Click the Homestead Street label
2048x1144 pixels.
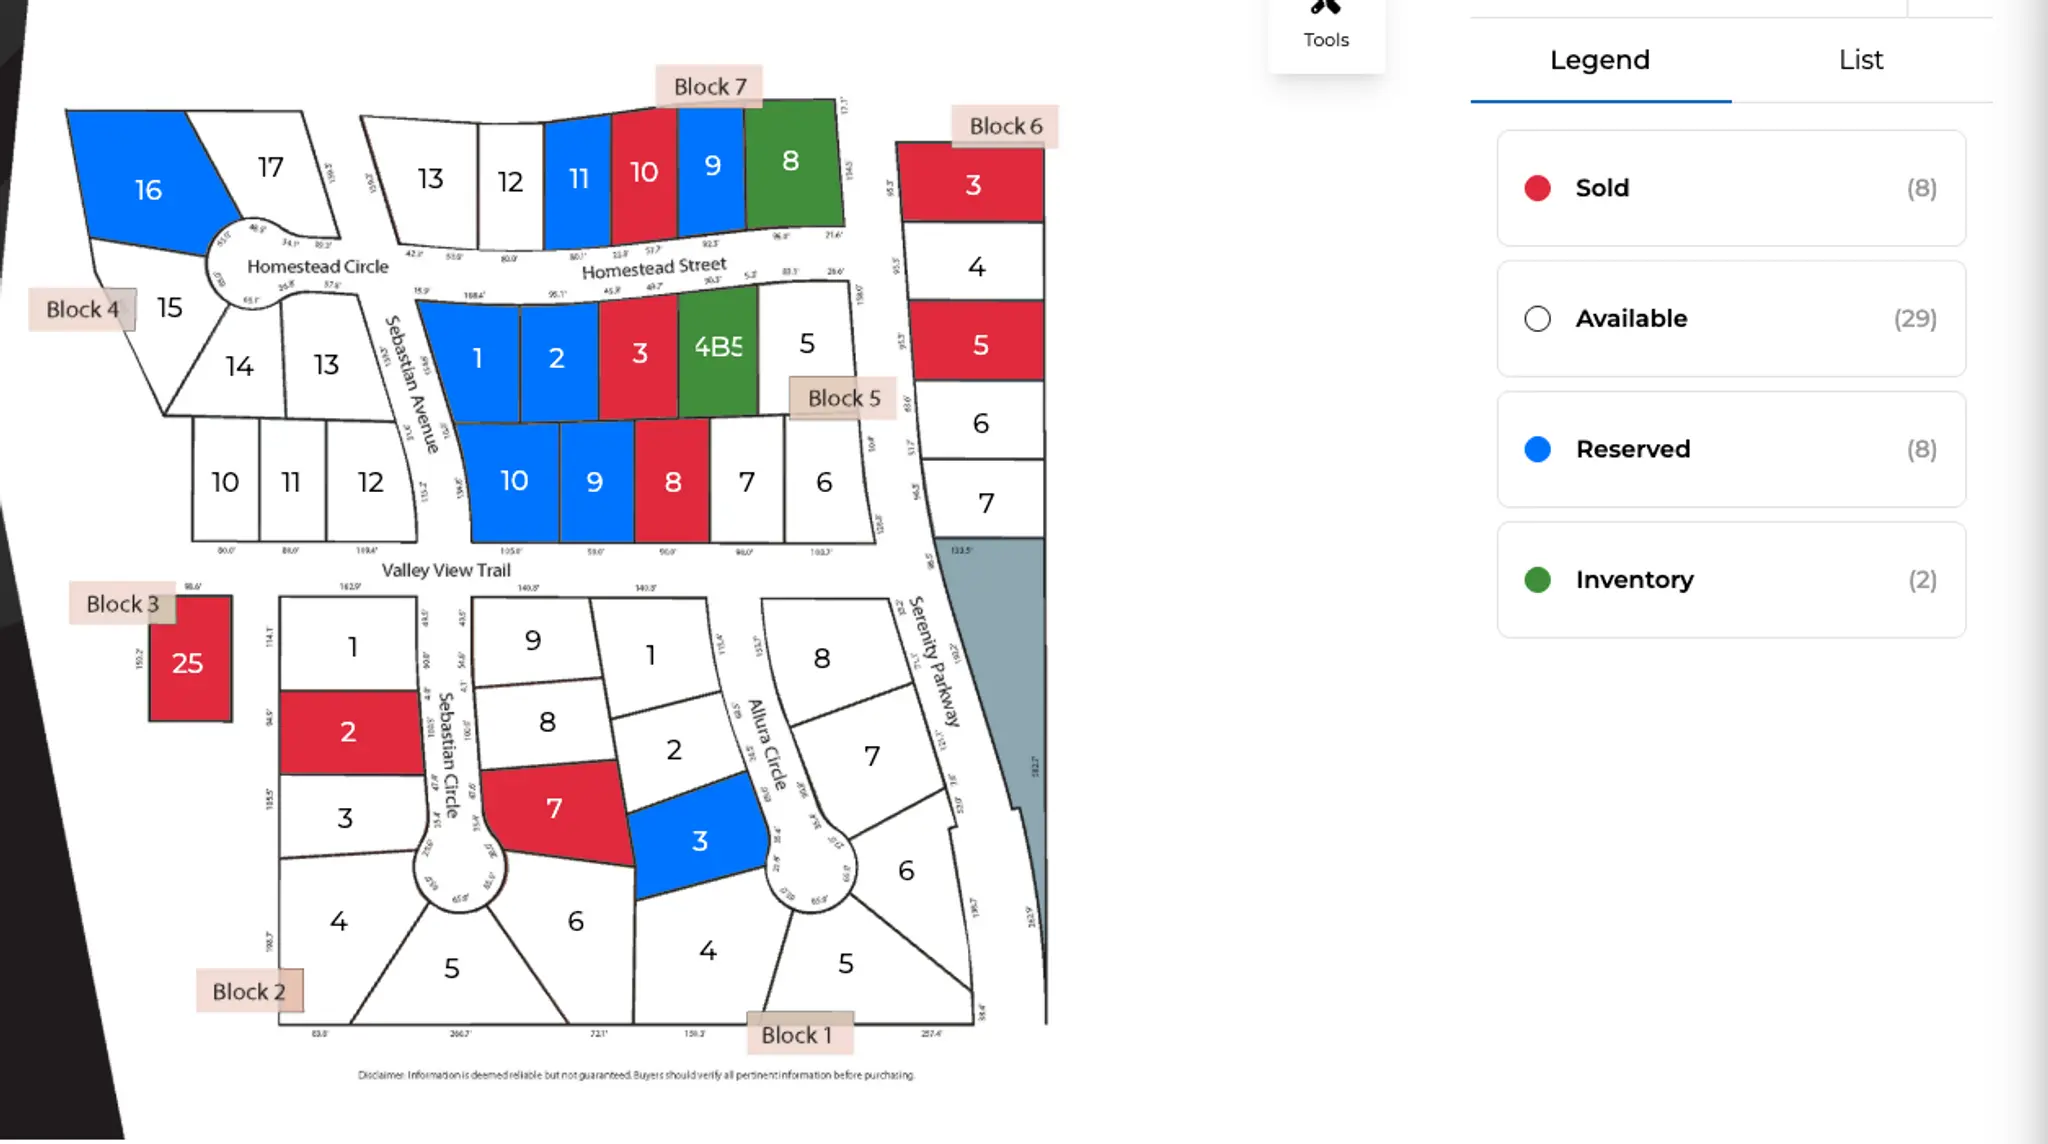(x=654, y=268)
